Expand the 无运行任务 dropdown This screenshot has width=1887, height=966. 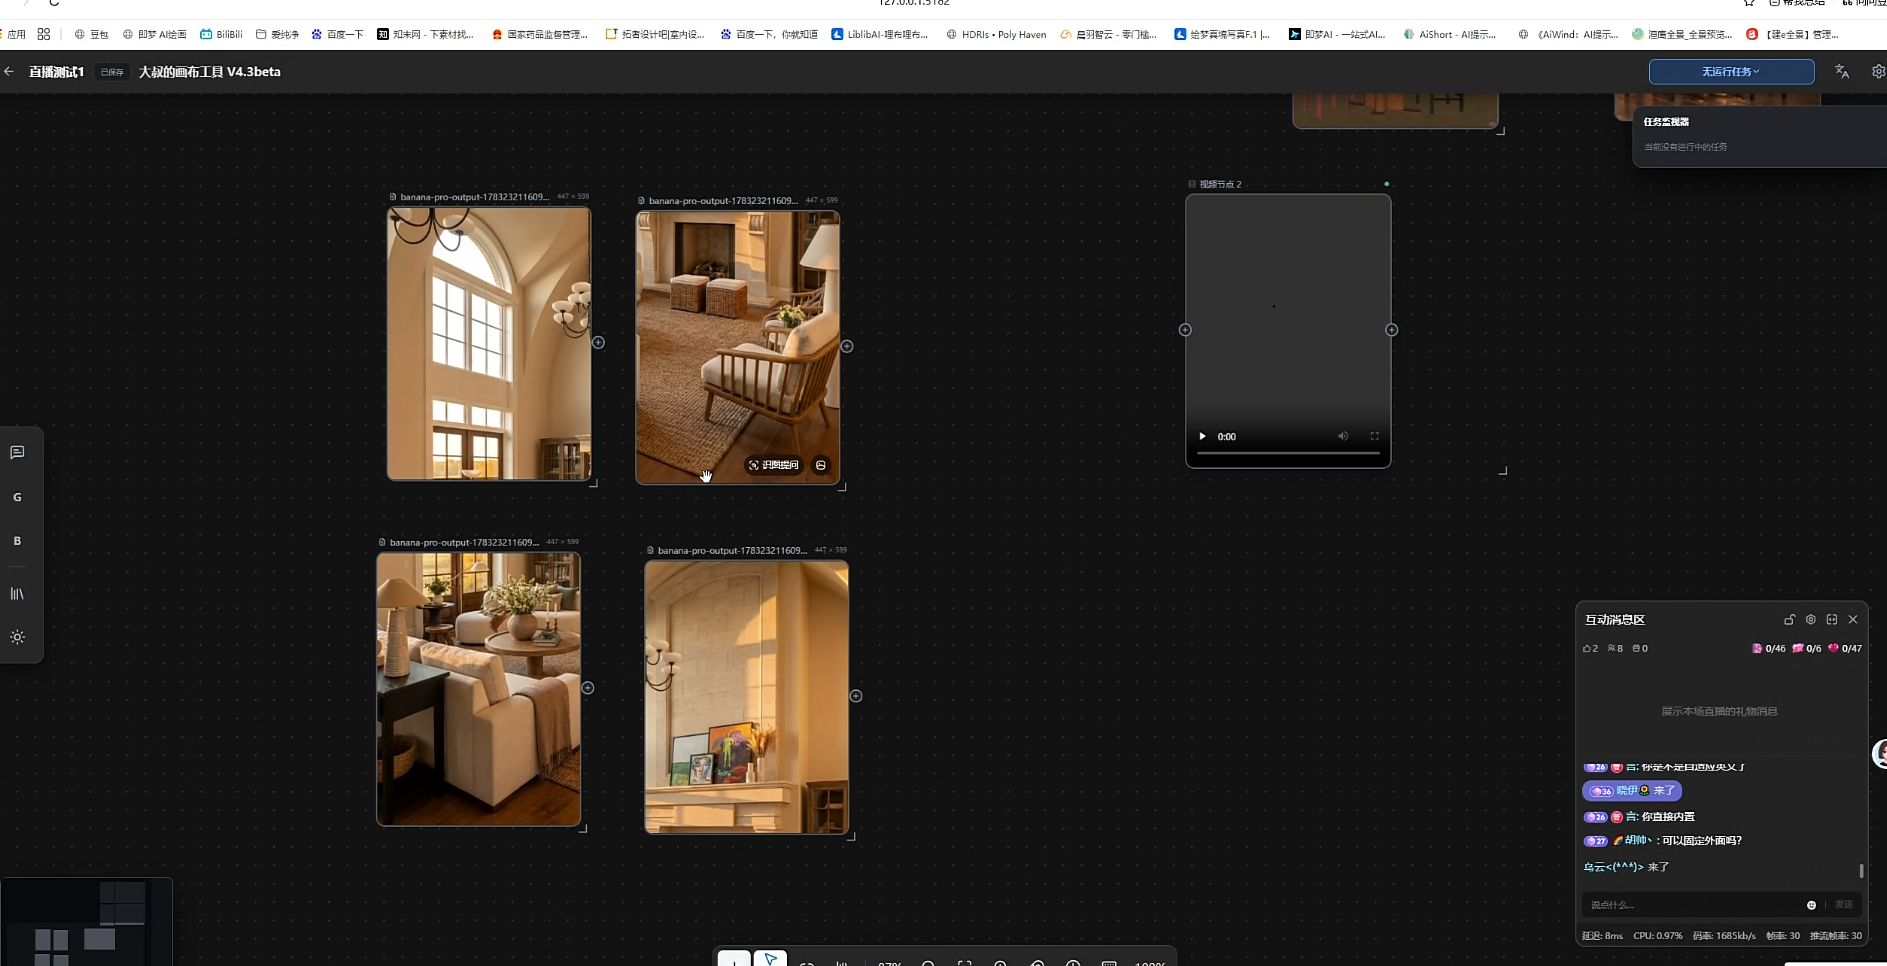[x=1731, y=72]
